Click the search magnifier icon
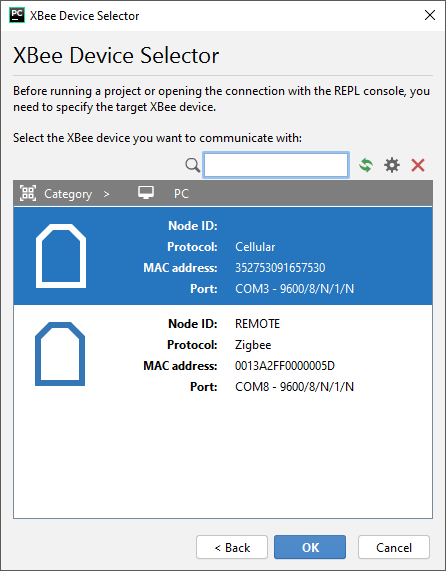The image size is (446, 571). coord(192,165)
